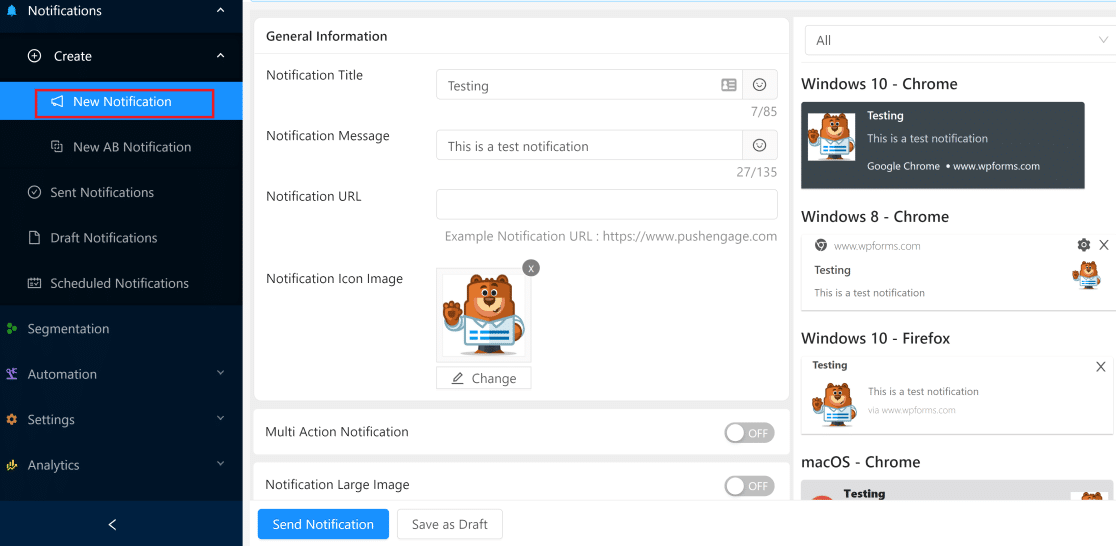The height and width of the screenshot is (546, 1116).
Task: Open the All preview filter dropdown
Action: tap(958, 40)
